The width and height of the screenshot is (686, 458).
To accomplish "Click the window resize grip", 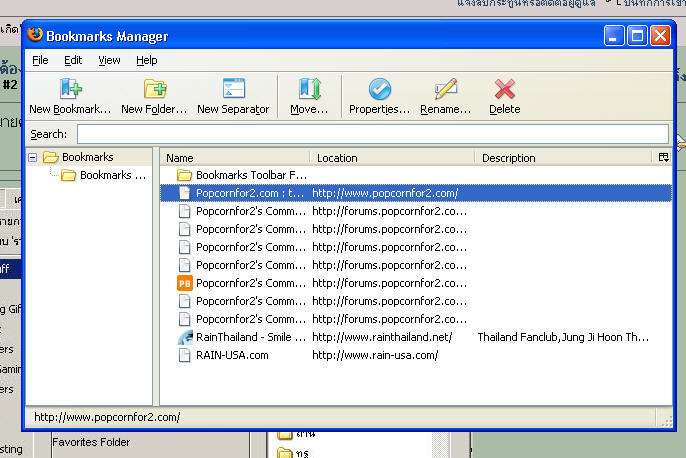I will pos(666,421).
